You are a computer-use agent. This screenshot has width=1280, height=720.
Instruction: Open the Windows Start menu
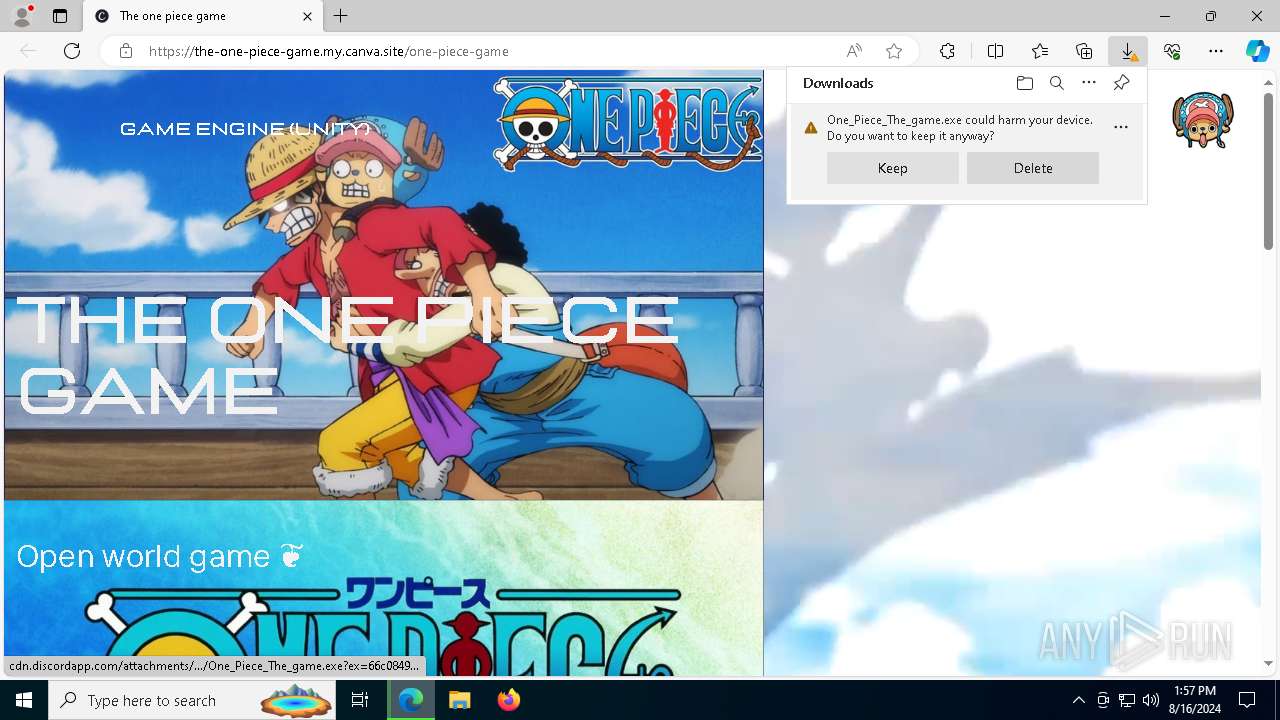tap(24, 700)
